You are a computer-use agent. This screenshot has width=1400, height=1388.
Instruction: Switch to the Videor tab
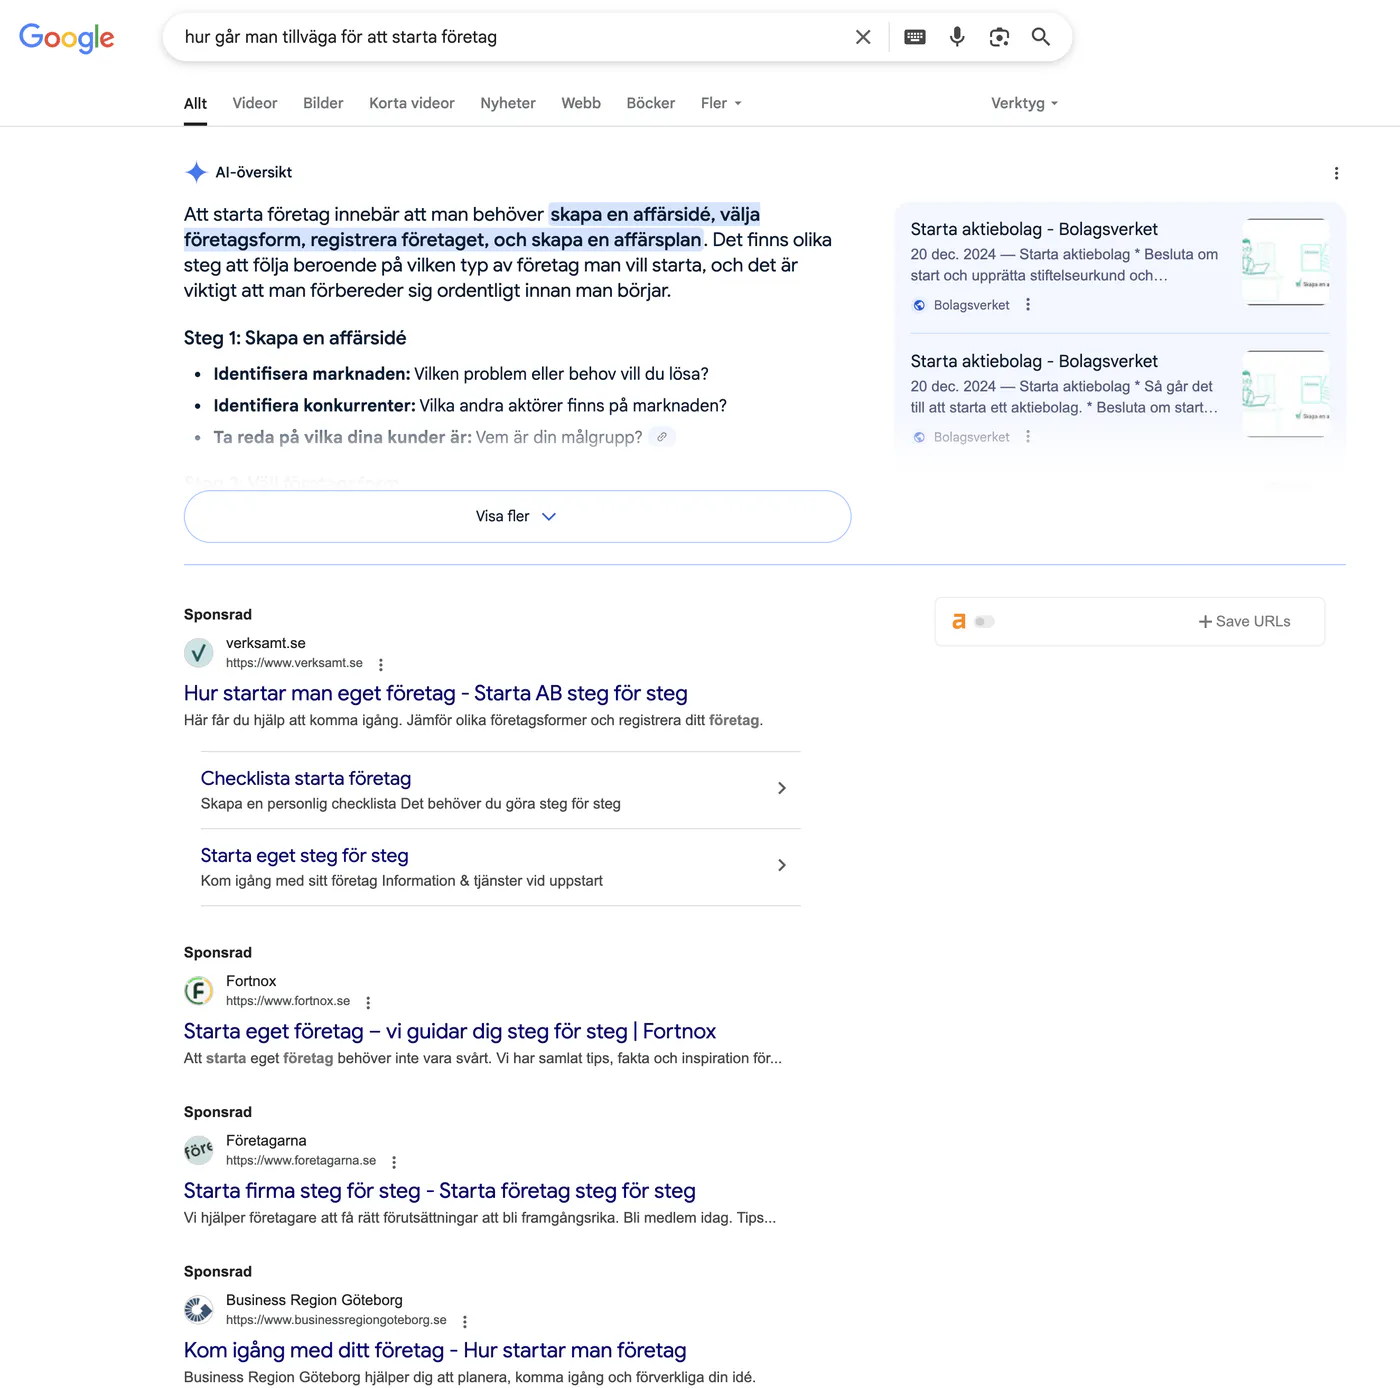click(x=255, y=103)
